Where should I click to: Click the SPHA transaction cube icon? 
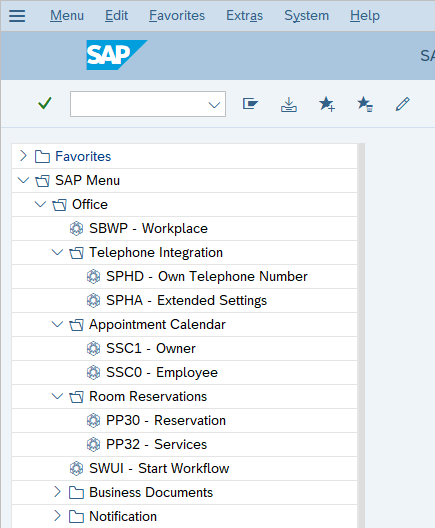click(93, 301)
